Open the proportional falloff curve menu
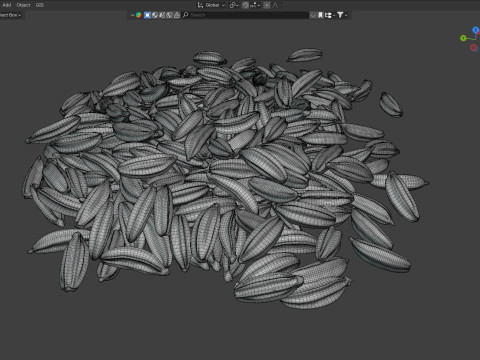 tap(275, 5)
